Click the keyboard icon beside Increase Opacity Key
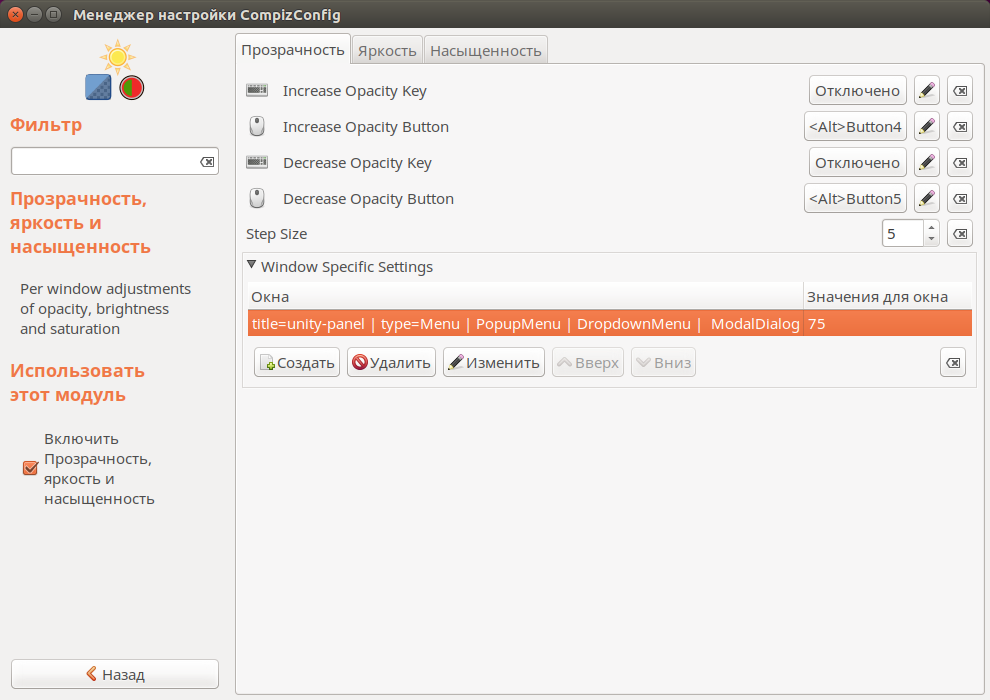 click(257, 90)
